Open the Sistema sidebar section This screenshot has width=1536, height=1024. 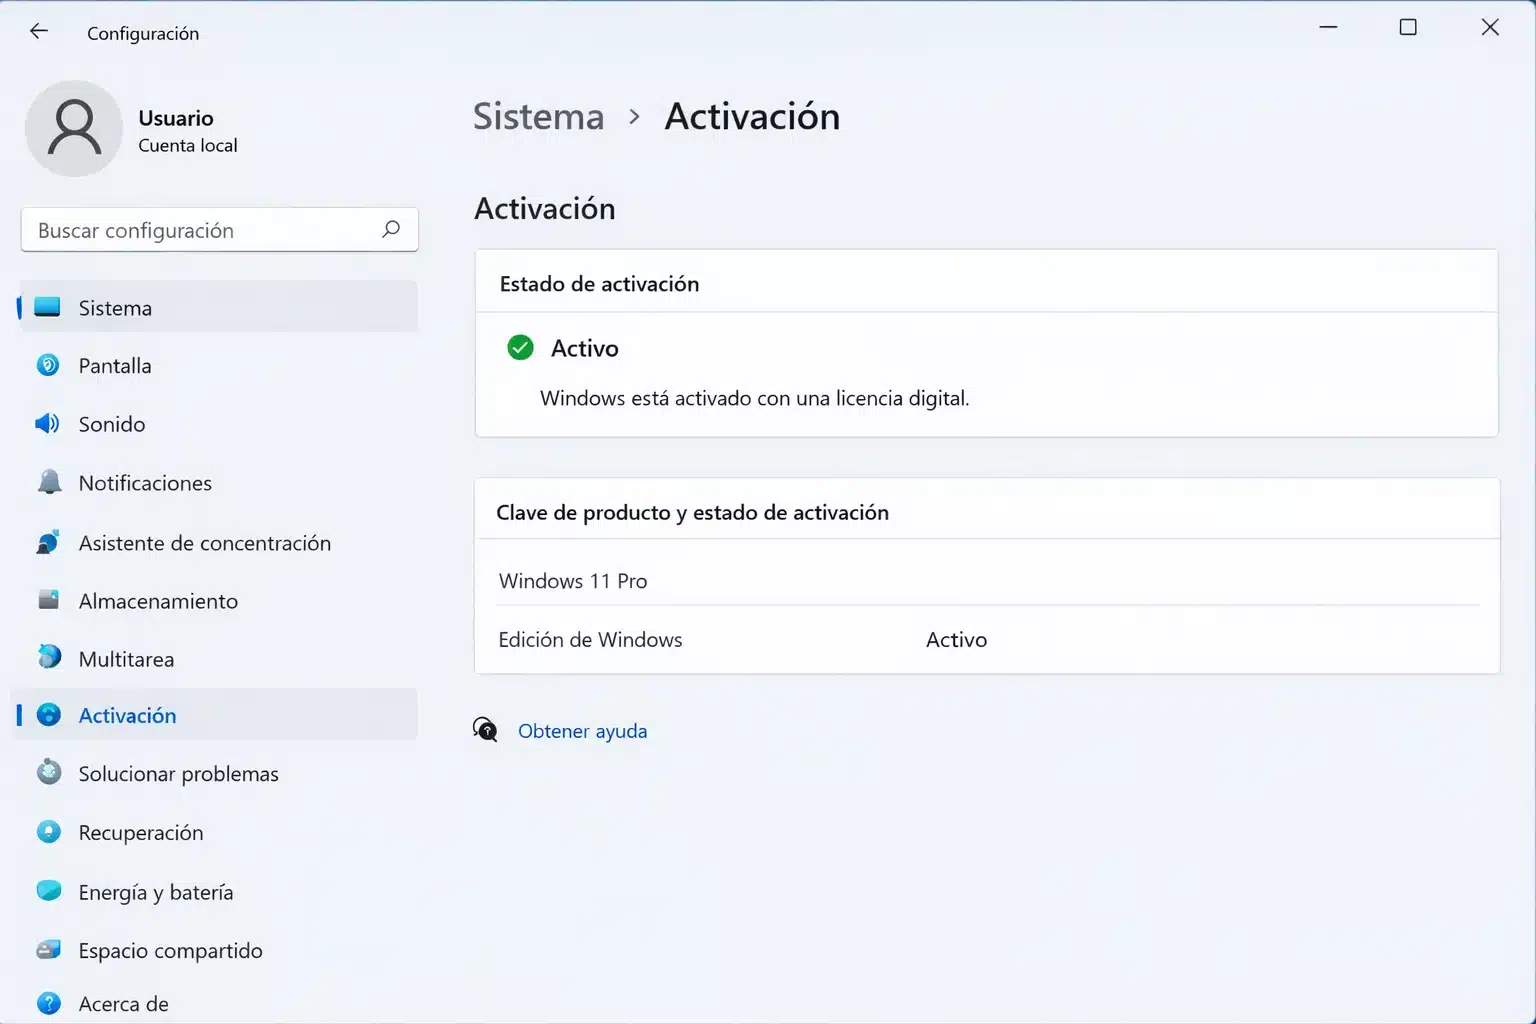coord(218,307)
